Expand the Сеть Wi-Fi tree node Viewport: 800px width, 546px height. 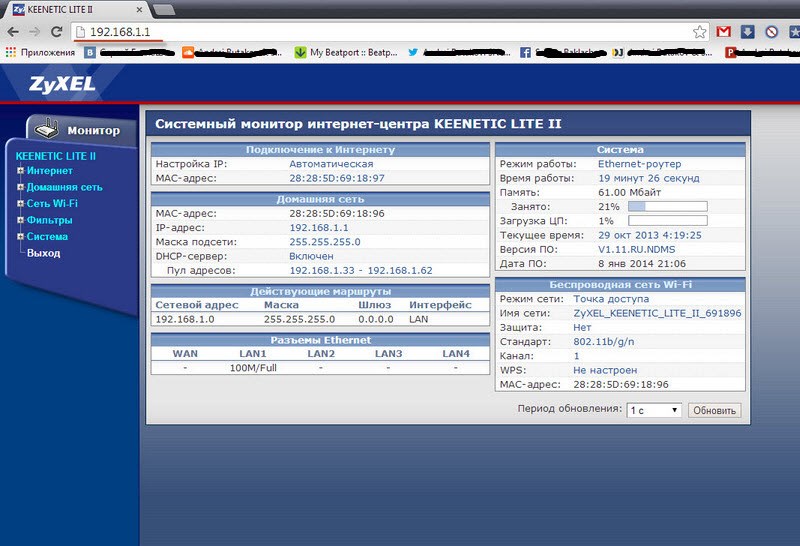click(x=20, y=203)
